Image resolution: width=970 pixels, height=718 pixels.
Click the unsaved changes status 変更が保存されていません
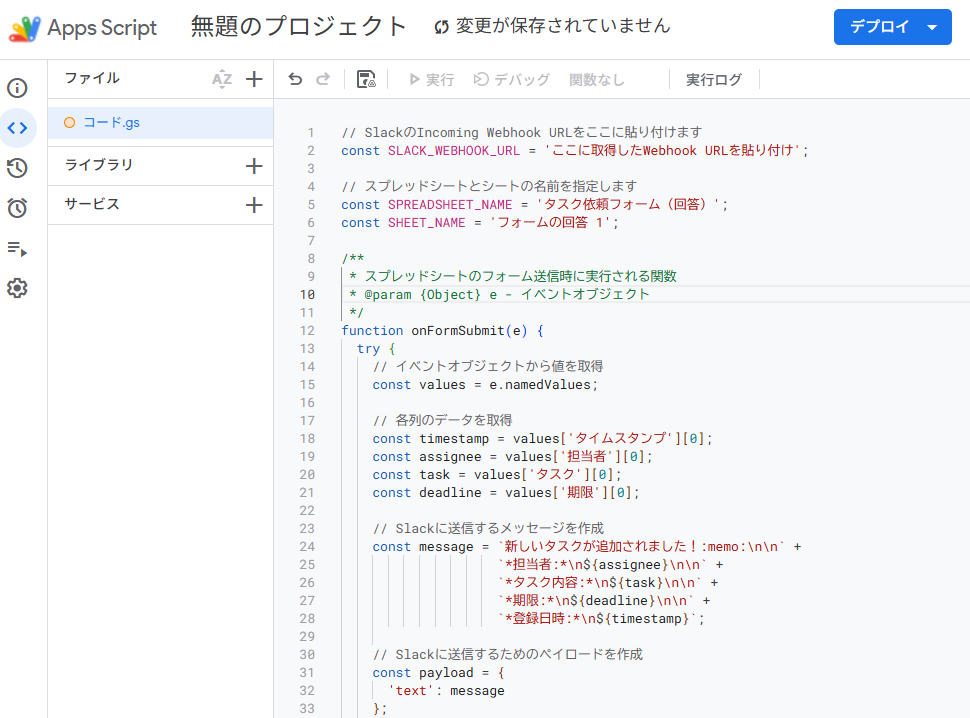[552, 26]
